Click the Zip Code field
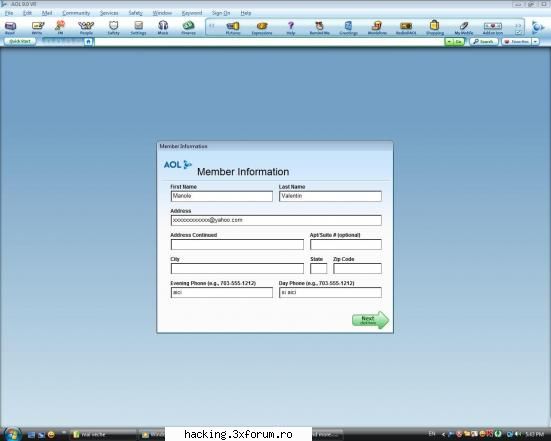Viewport: 551px width, 441px height. pos(357,268)
